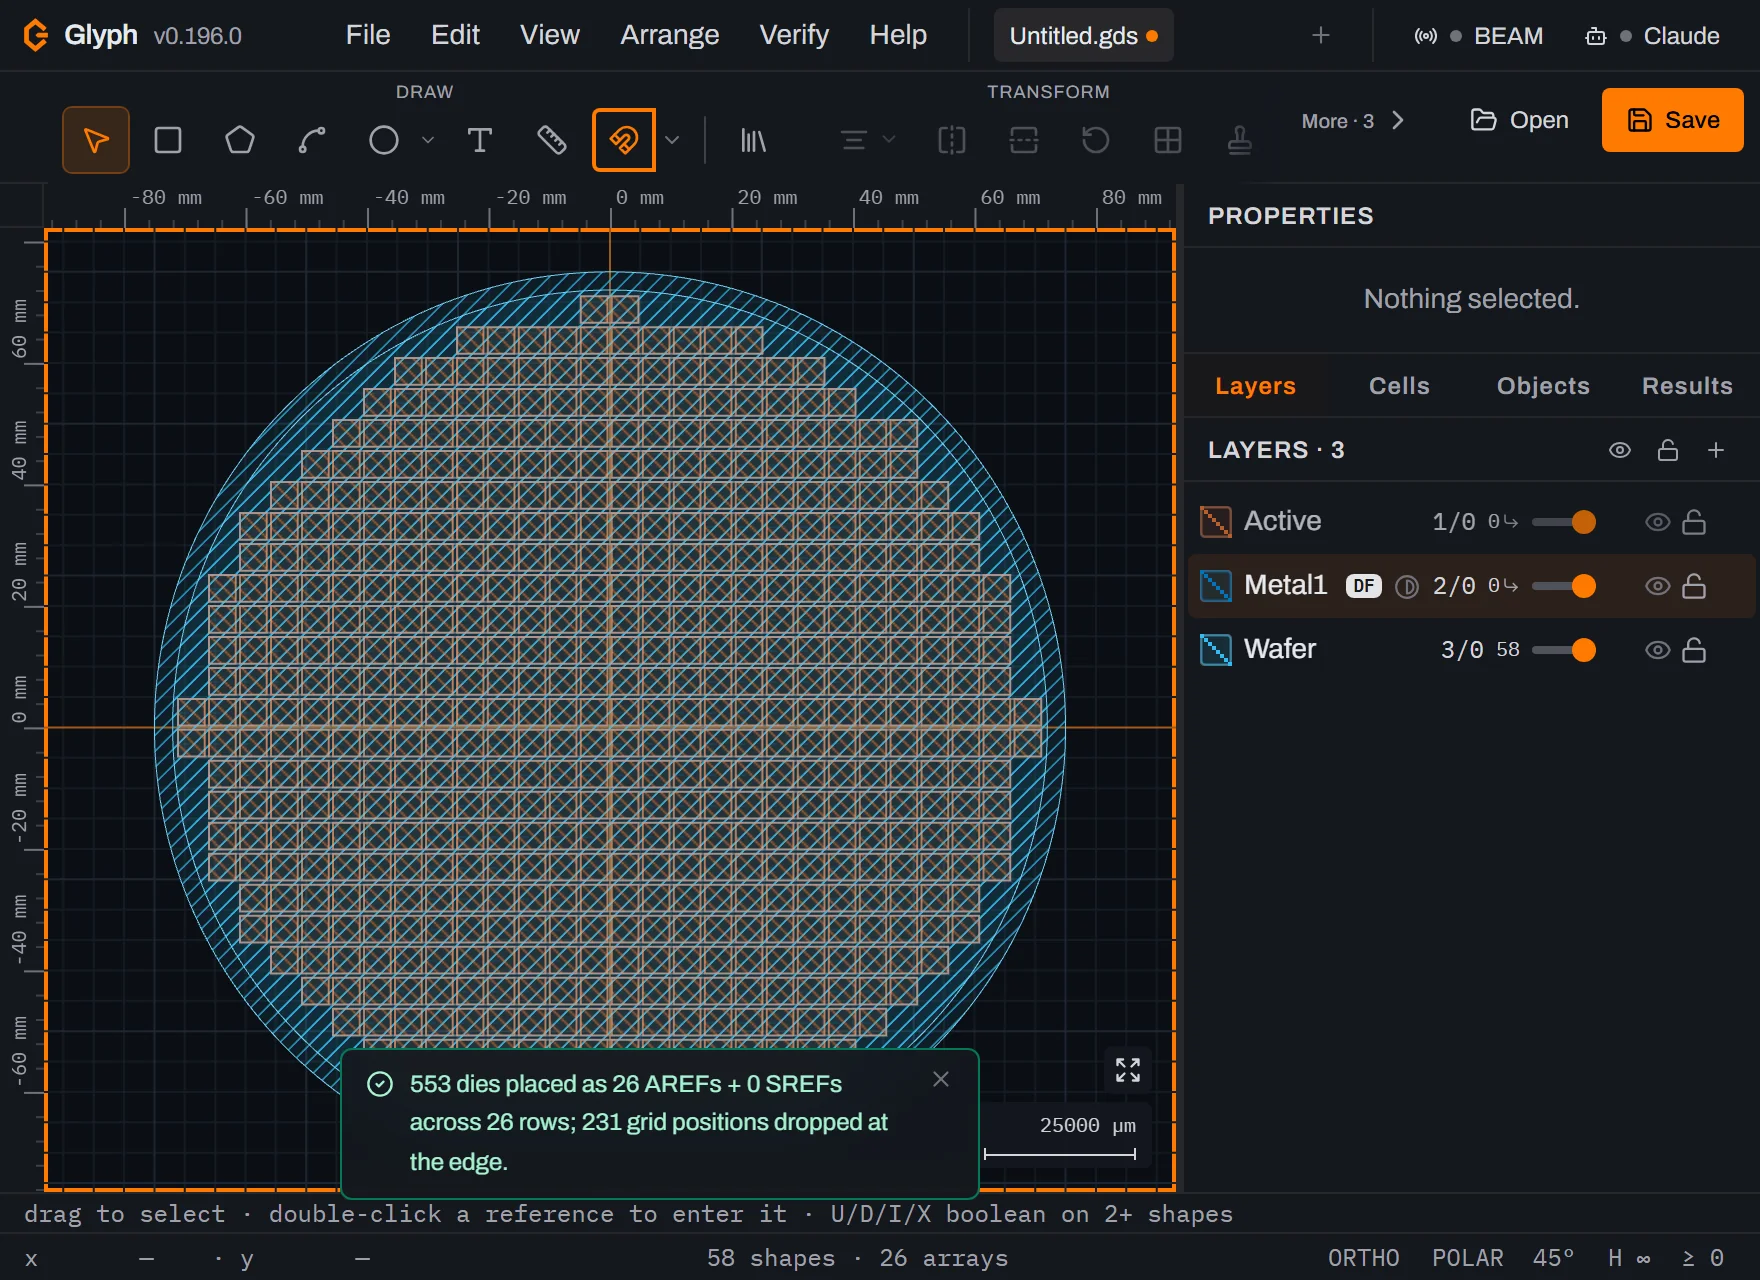Lock the Wafer layer
The width and height of the screenshot is (1760, 1280).
(x=1694, y=650)
